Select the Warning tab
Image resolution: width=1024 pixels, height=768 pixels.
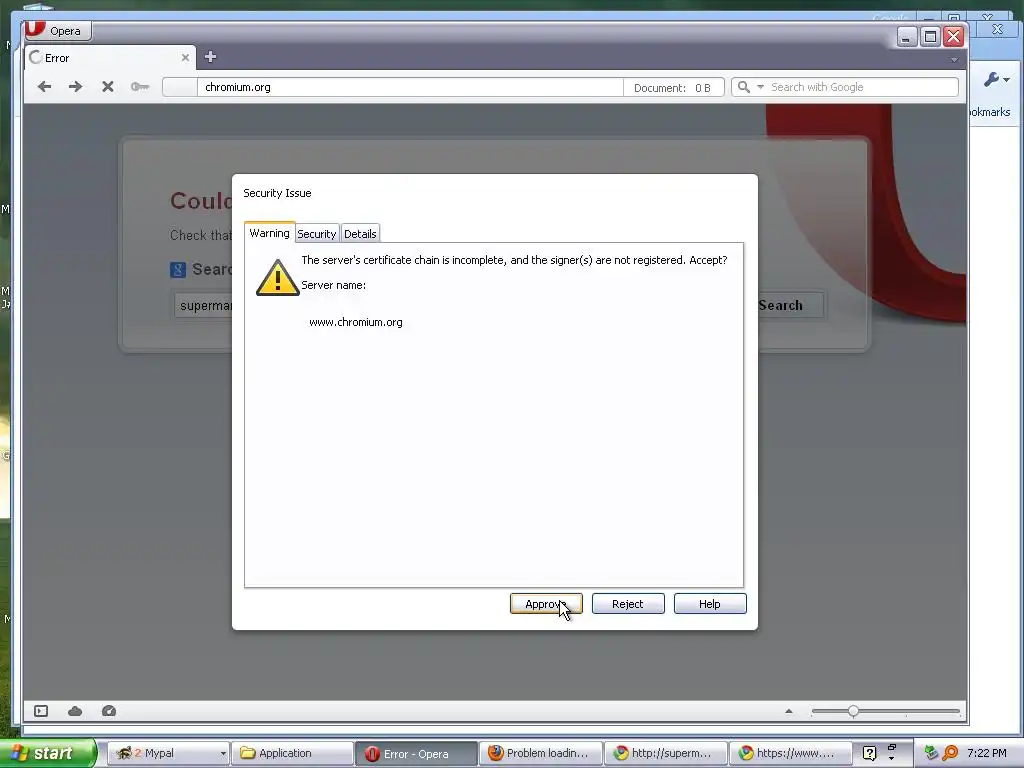point(269,233)
